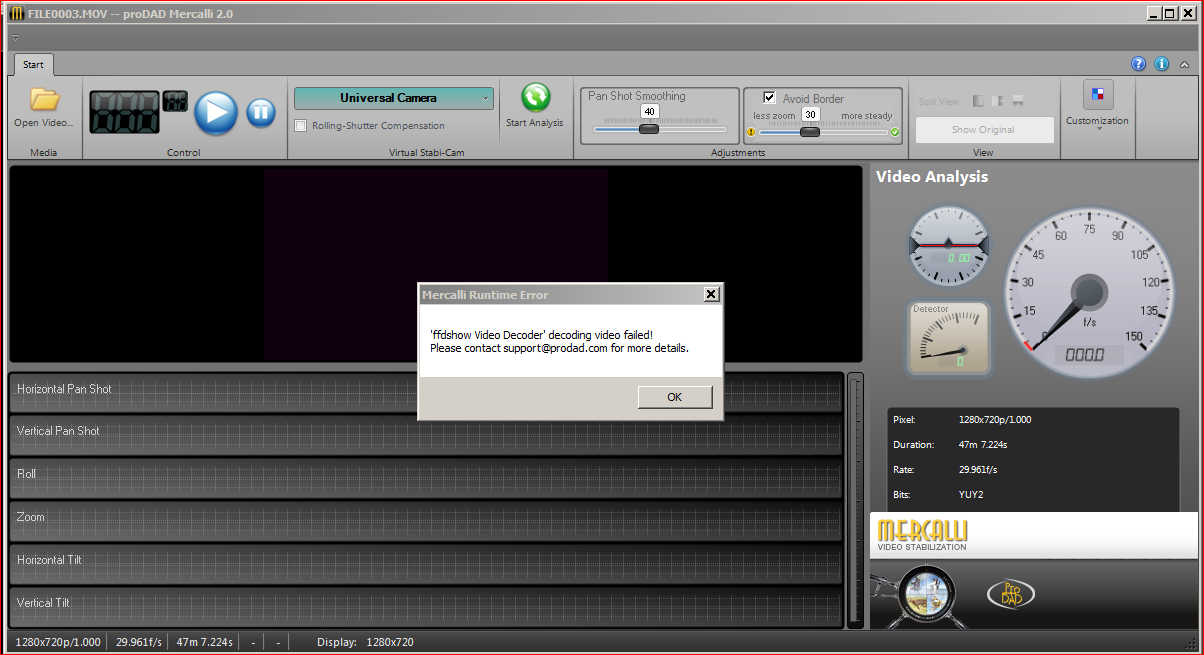Click the Zoom graph row
The width and height of the screenshot is (1204, 655).
[425, 520]
